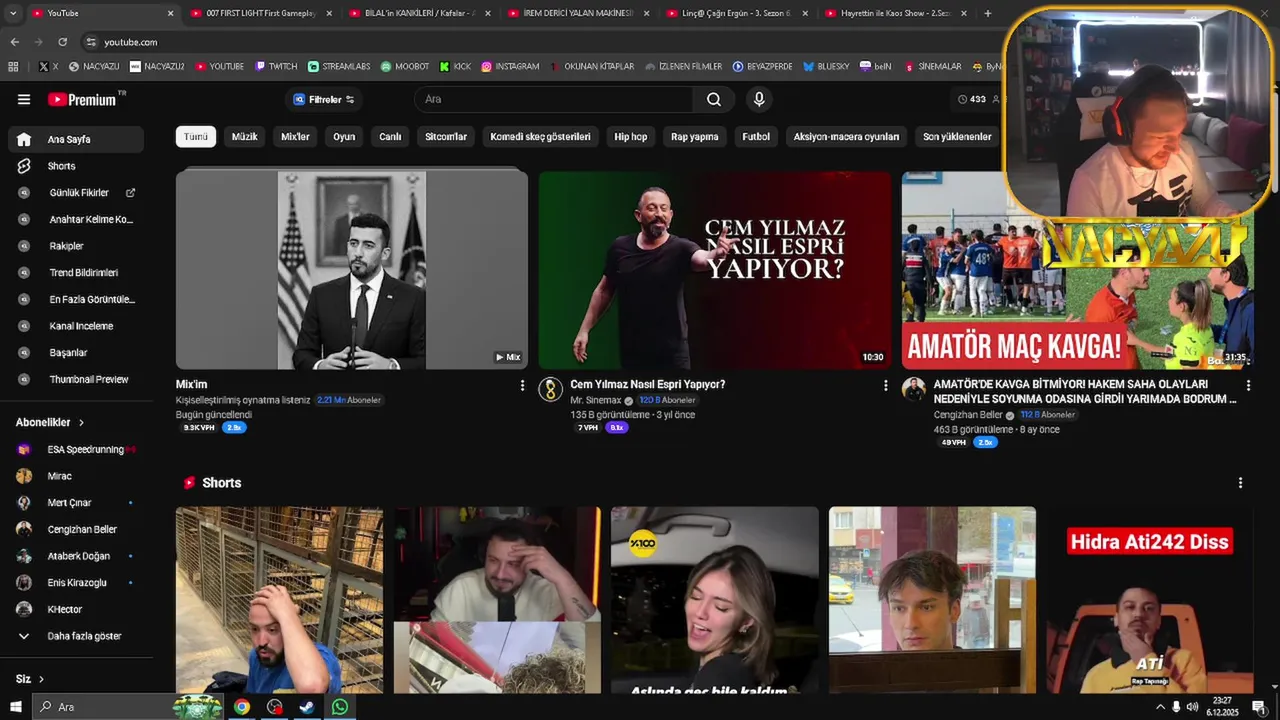Open more options for Mix'im video
This screenshot has height=720, width=1280.
pos(522,385)
